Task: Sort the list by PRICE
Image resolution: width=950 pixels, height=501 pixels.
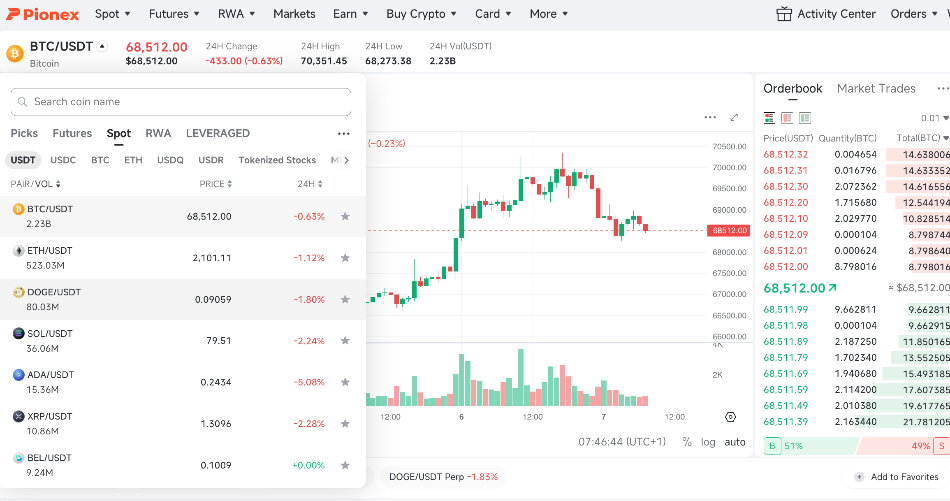Action: tap(216, 184)
